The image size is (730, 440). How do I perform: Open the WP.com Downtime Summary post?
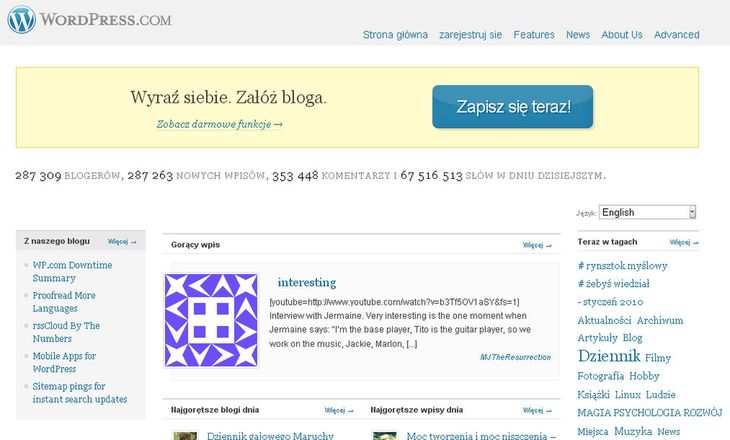[72, 271]
